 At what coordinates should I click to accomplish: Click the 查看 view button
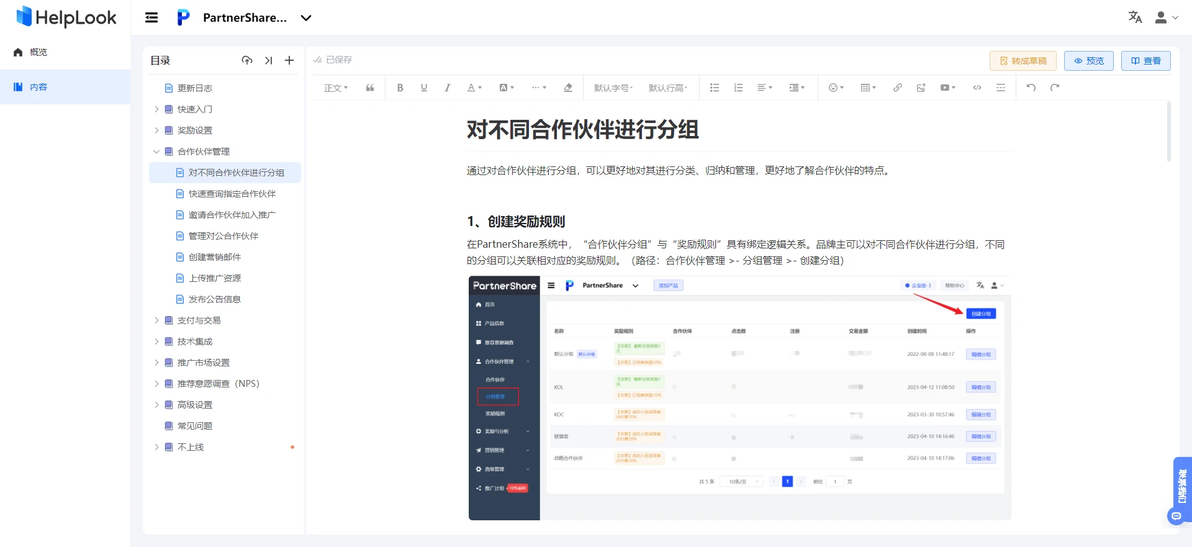tap(1146, 61)
